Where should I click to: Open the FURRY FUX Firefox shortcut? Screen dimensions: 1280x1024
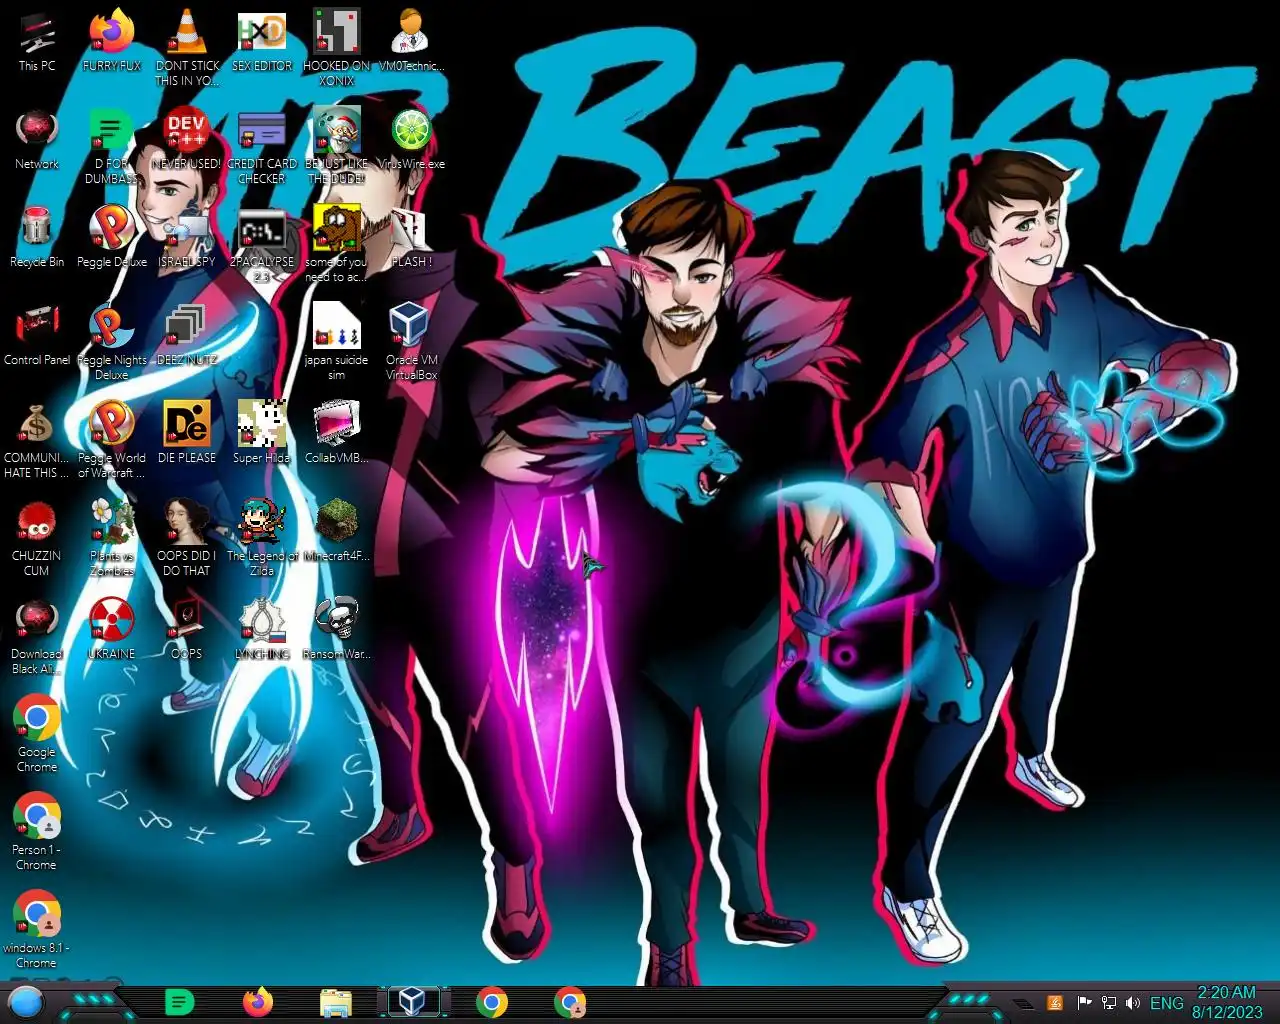tap(112, 40)
